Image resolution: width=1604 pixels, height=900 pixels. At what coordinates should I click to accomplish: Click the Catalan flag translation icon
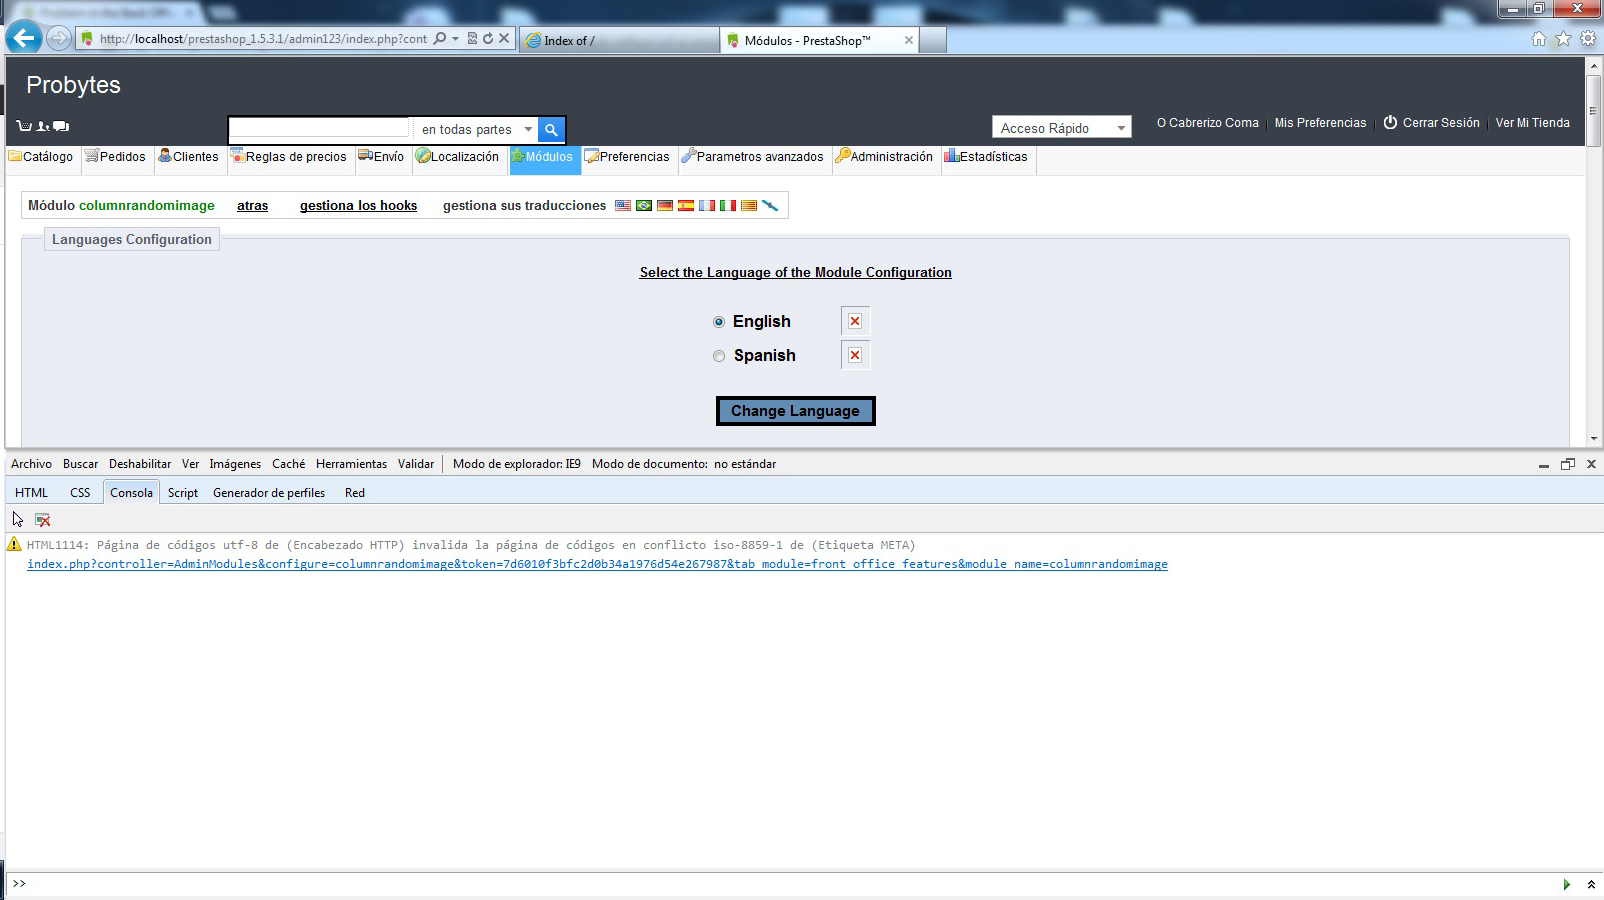coord(749,205)
